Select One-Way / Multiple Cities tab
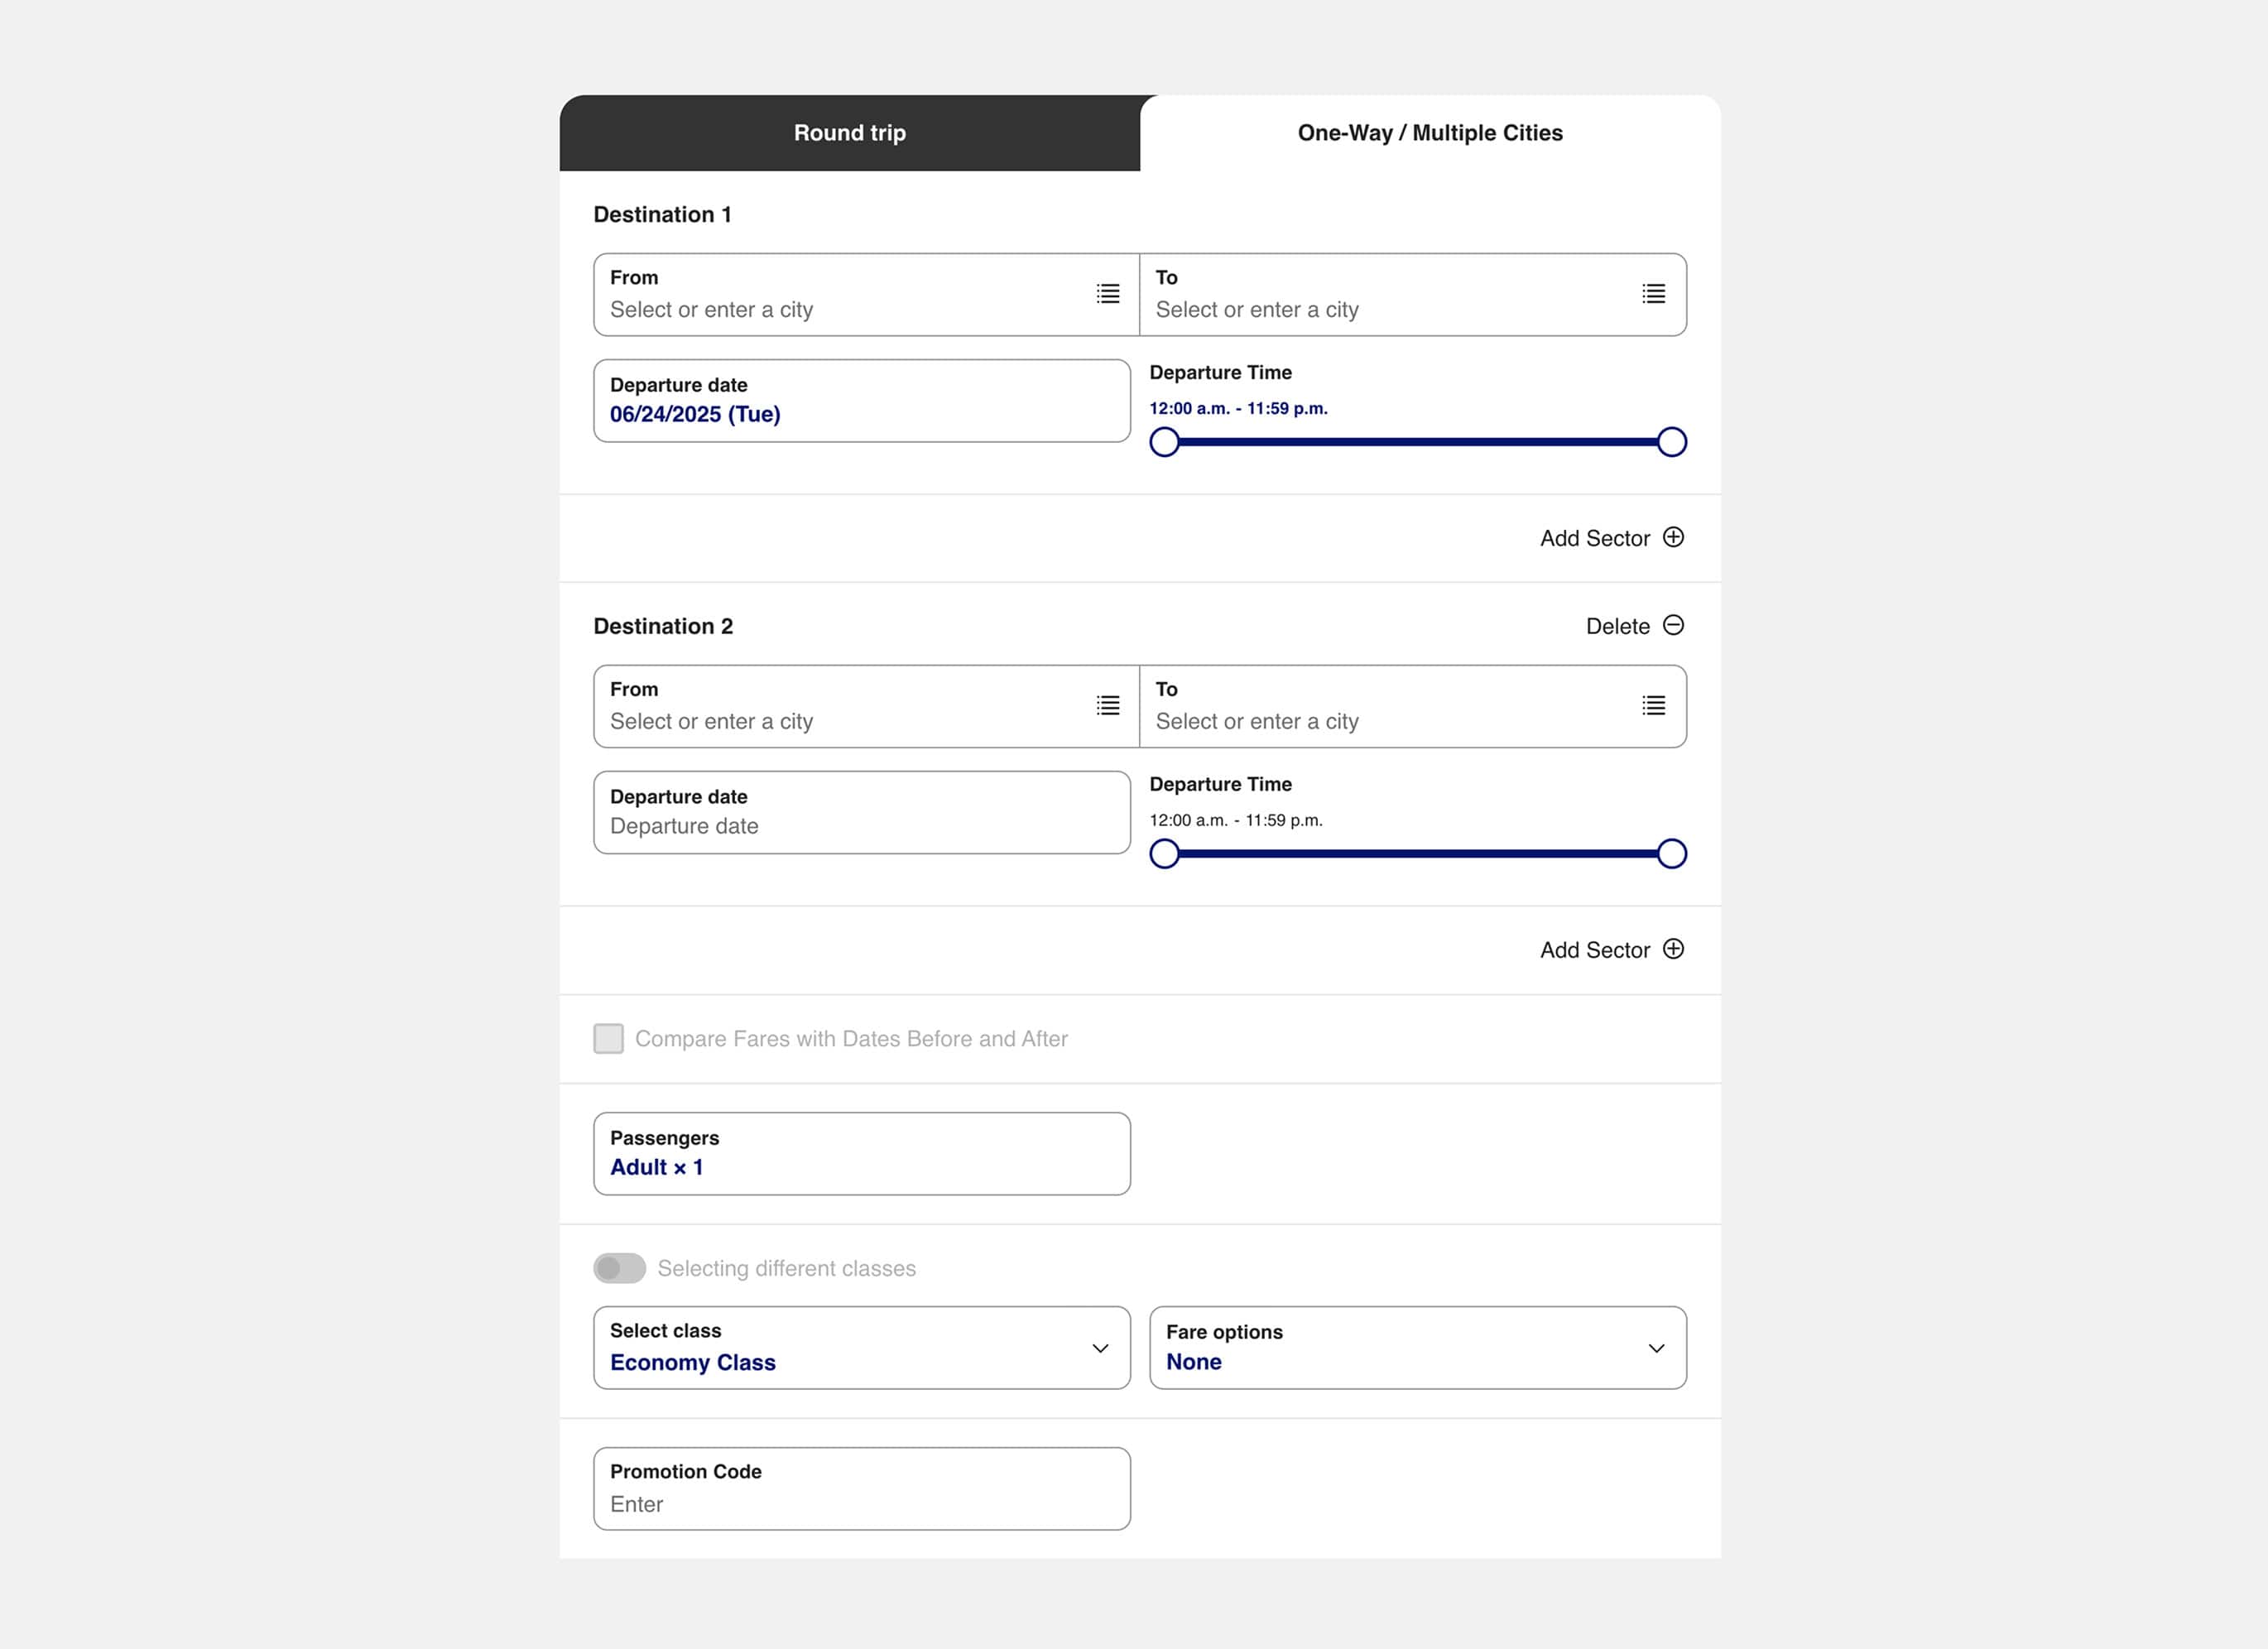 (x=1429, y=133)
